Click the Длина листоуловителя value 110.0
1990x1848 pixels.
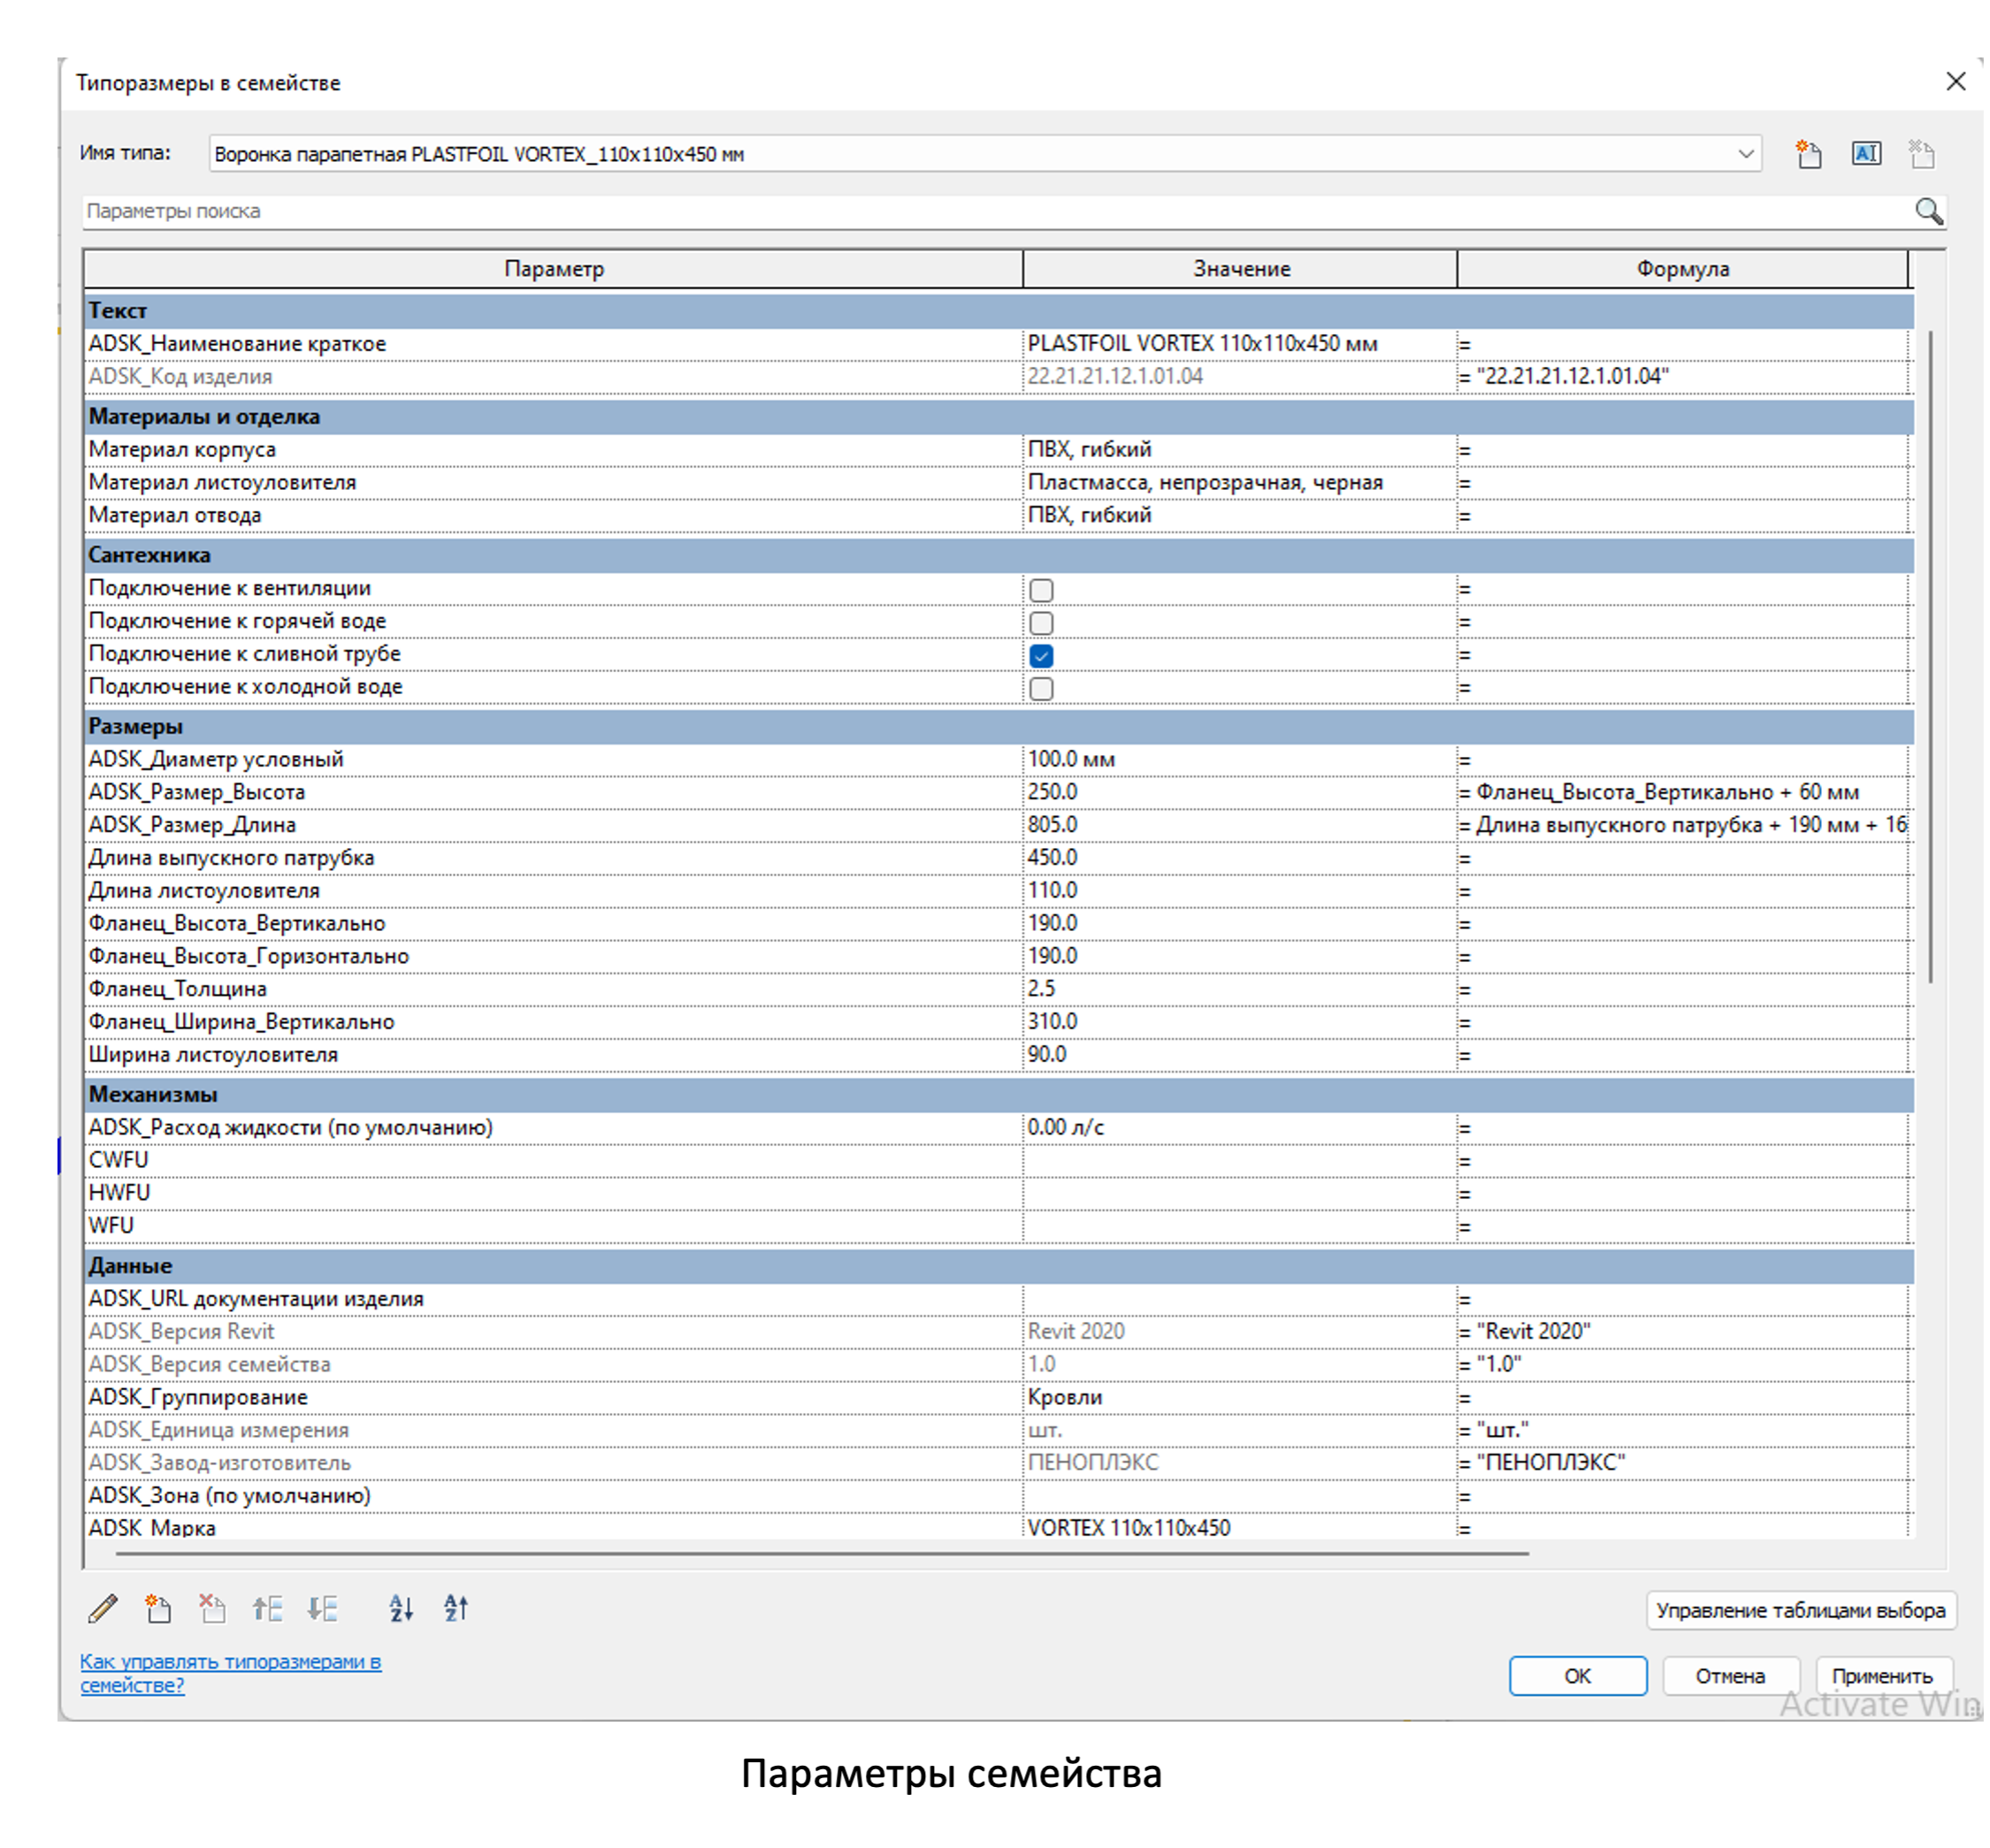tap(1240, 891)
